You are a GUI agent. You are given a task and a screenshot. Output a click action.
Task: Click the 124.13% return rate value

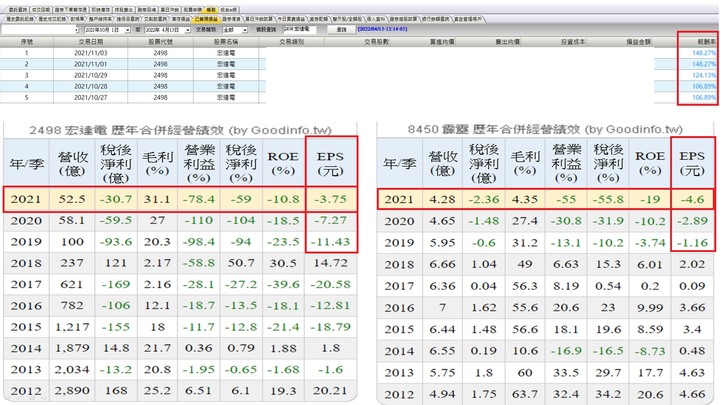704,75
